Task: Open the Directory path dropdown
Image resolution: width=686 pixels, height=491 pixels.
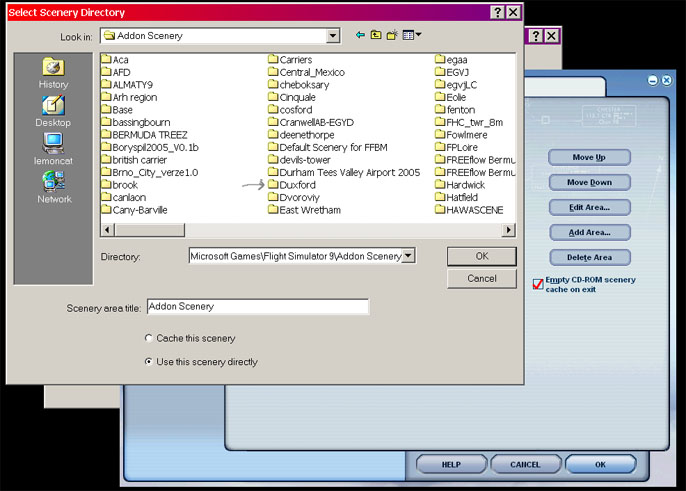Action: coord(408,256)
